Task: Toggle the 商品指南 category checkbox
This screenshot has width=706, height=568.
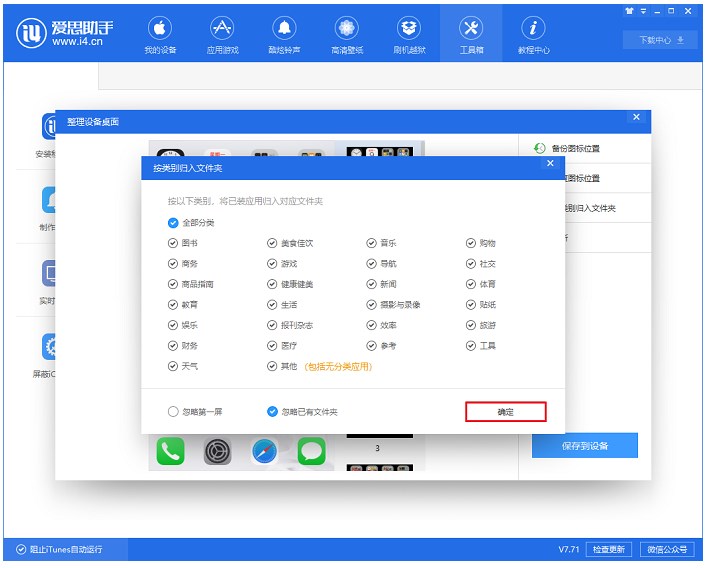Action: point(173,284)
